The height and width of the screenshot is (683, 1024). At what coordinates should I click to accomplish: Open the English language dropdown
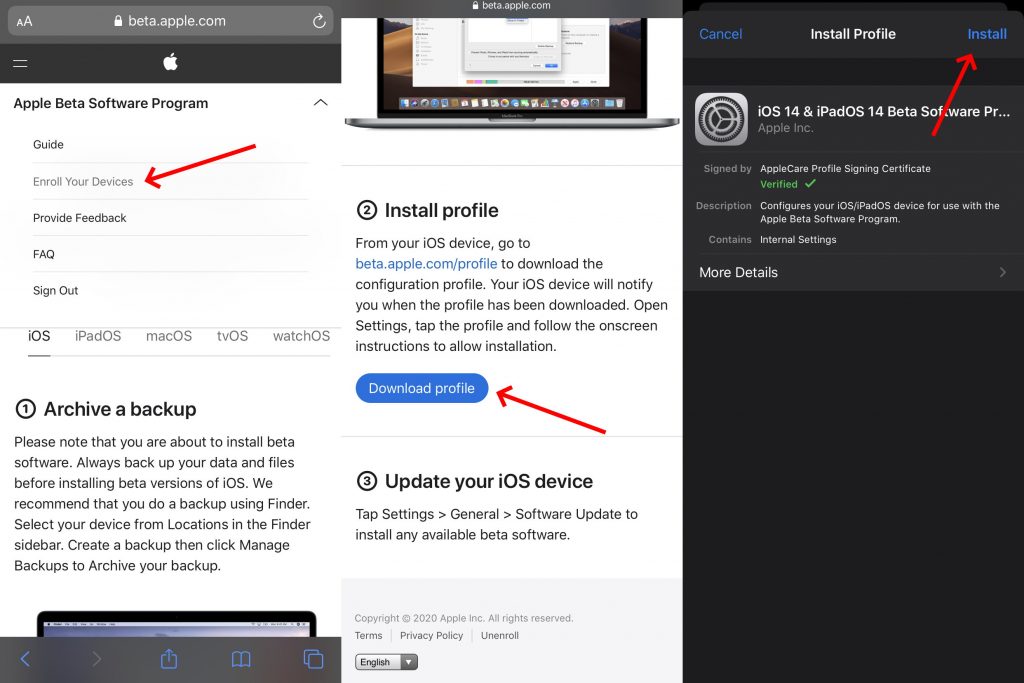(387, 662)
